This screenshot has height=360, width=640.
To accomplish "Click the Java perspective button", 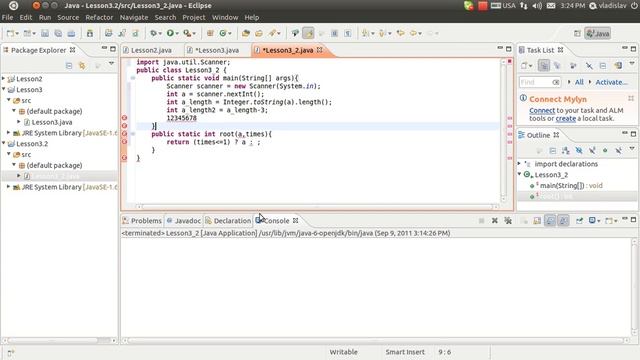I will click(x=598, y=33).
